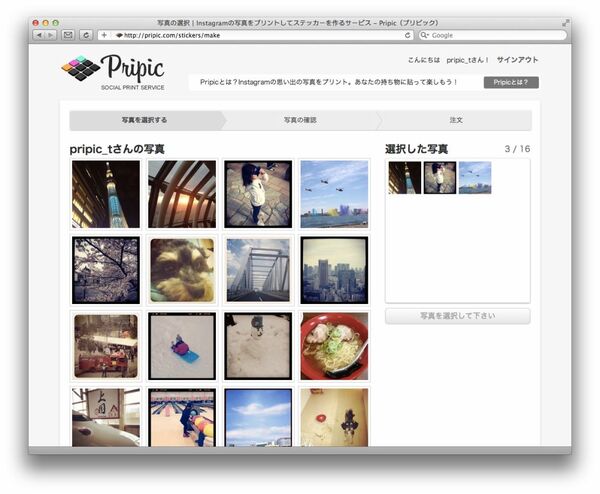Click the reload icon inside the address bar
This screenshot has width=600, height=494.
[x=407, y=35]
